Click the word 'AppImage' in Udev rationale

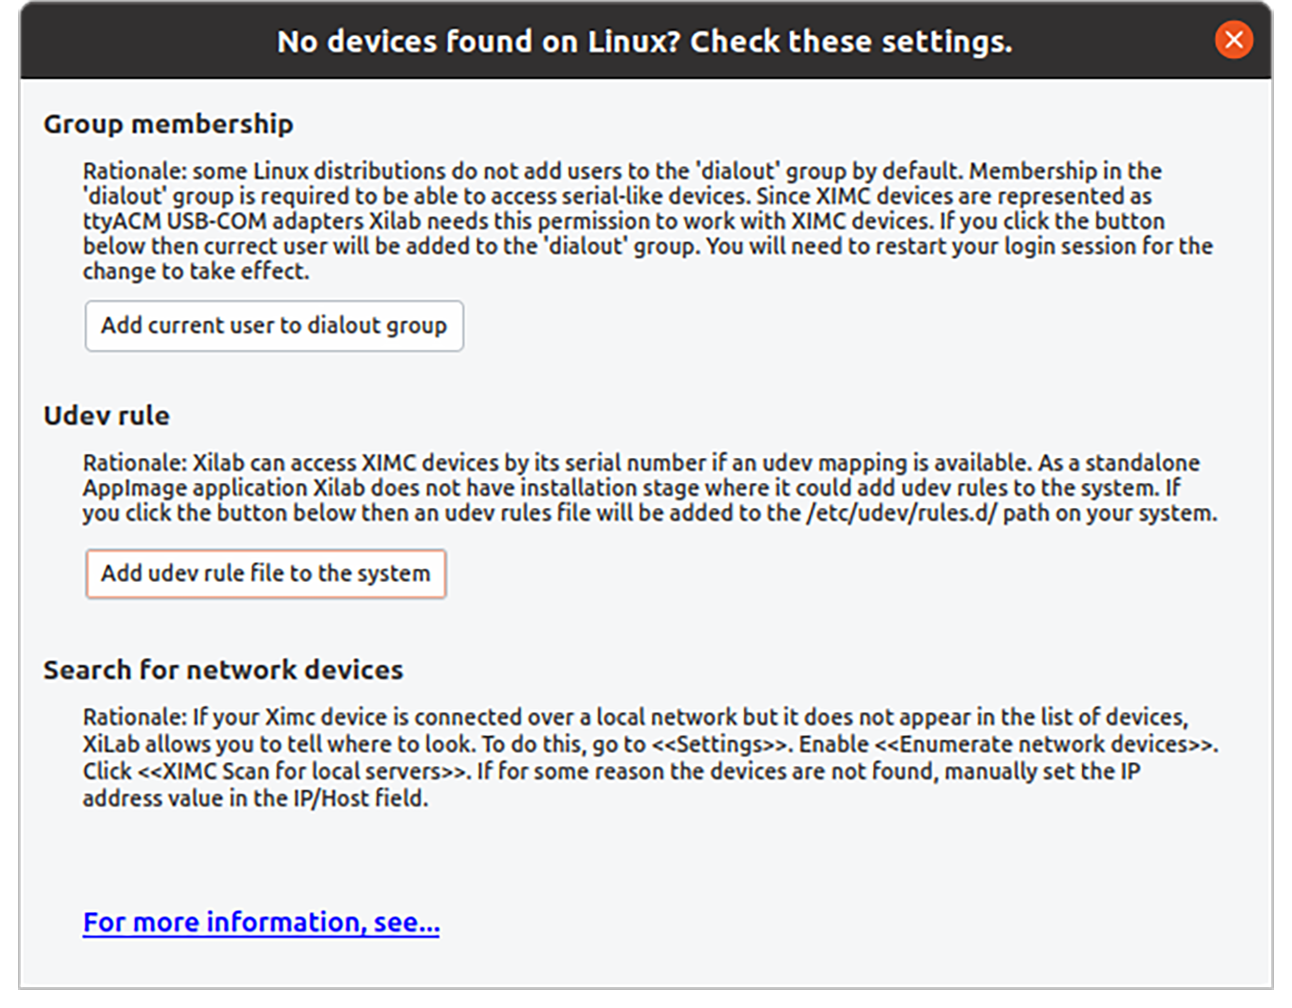pos(135,488)
